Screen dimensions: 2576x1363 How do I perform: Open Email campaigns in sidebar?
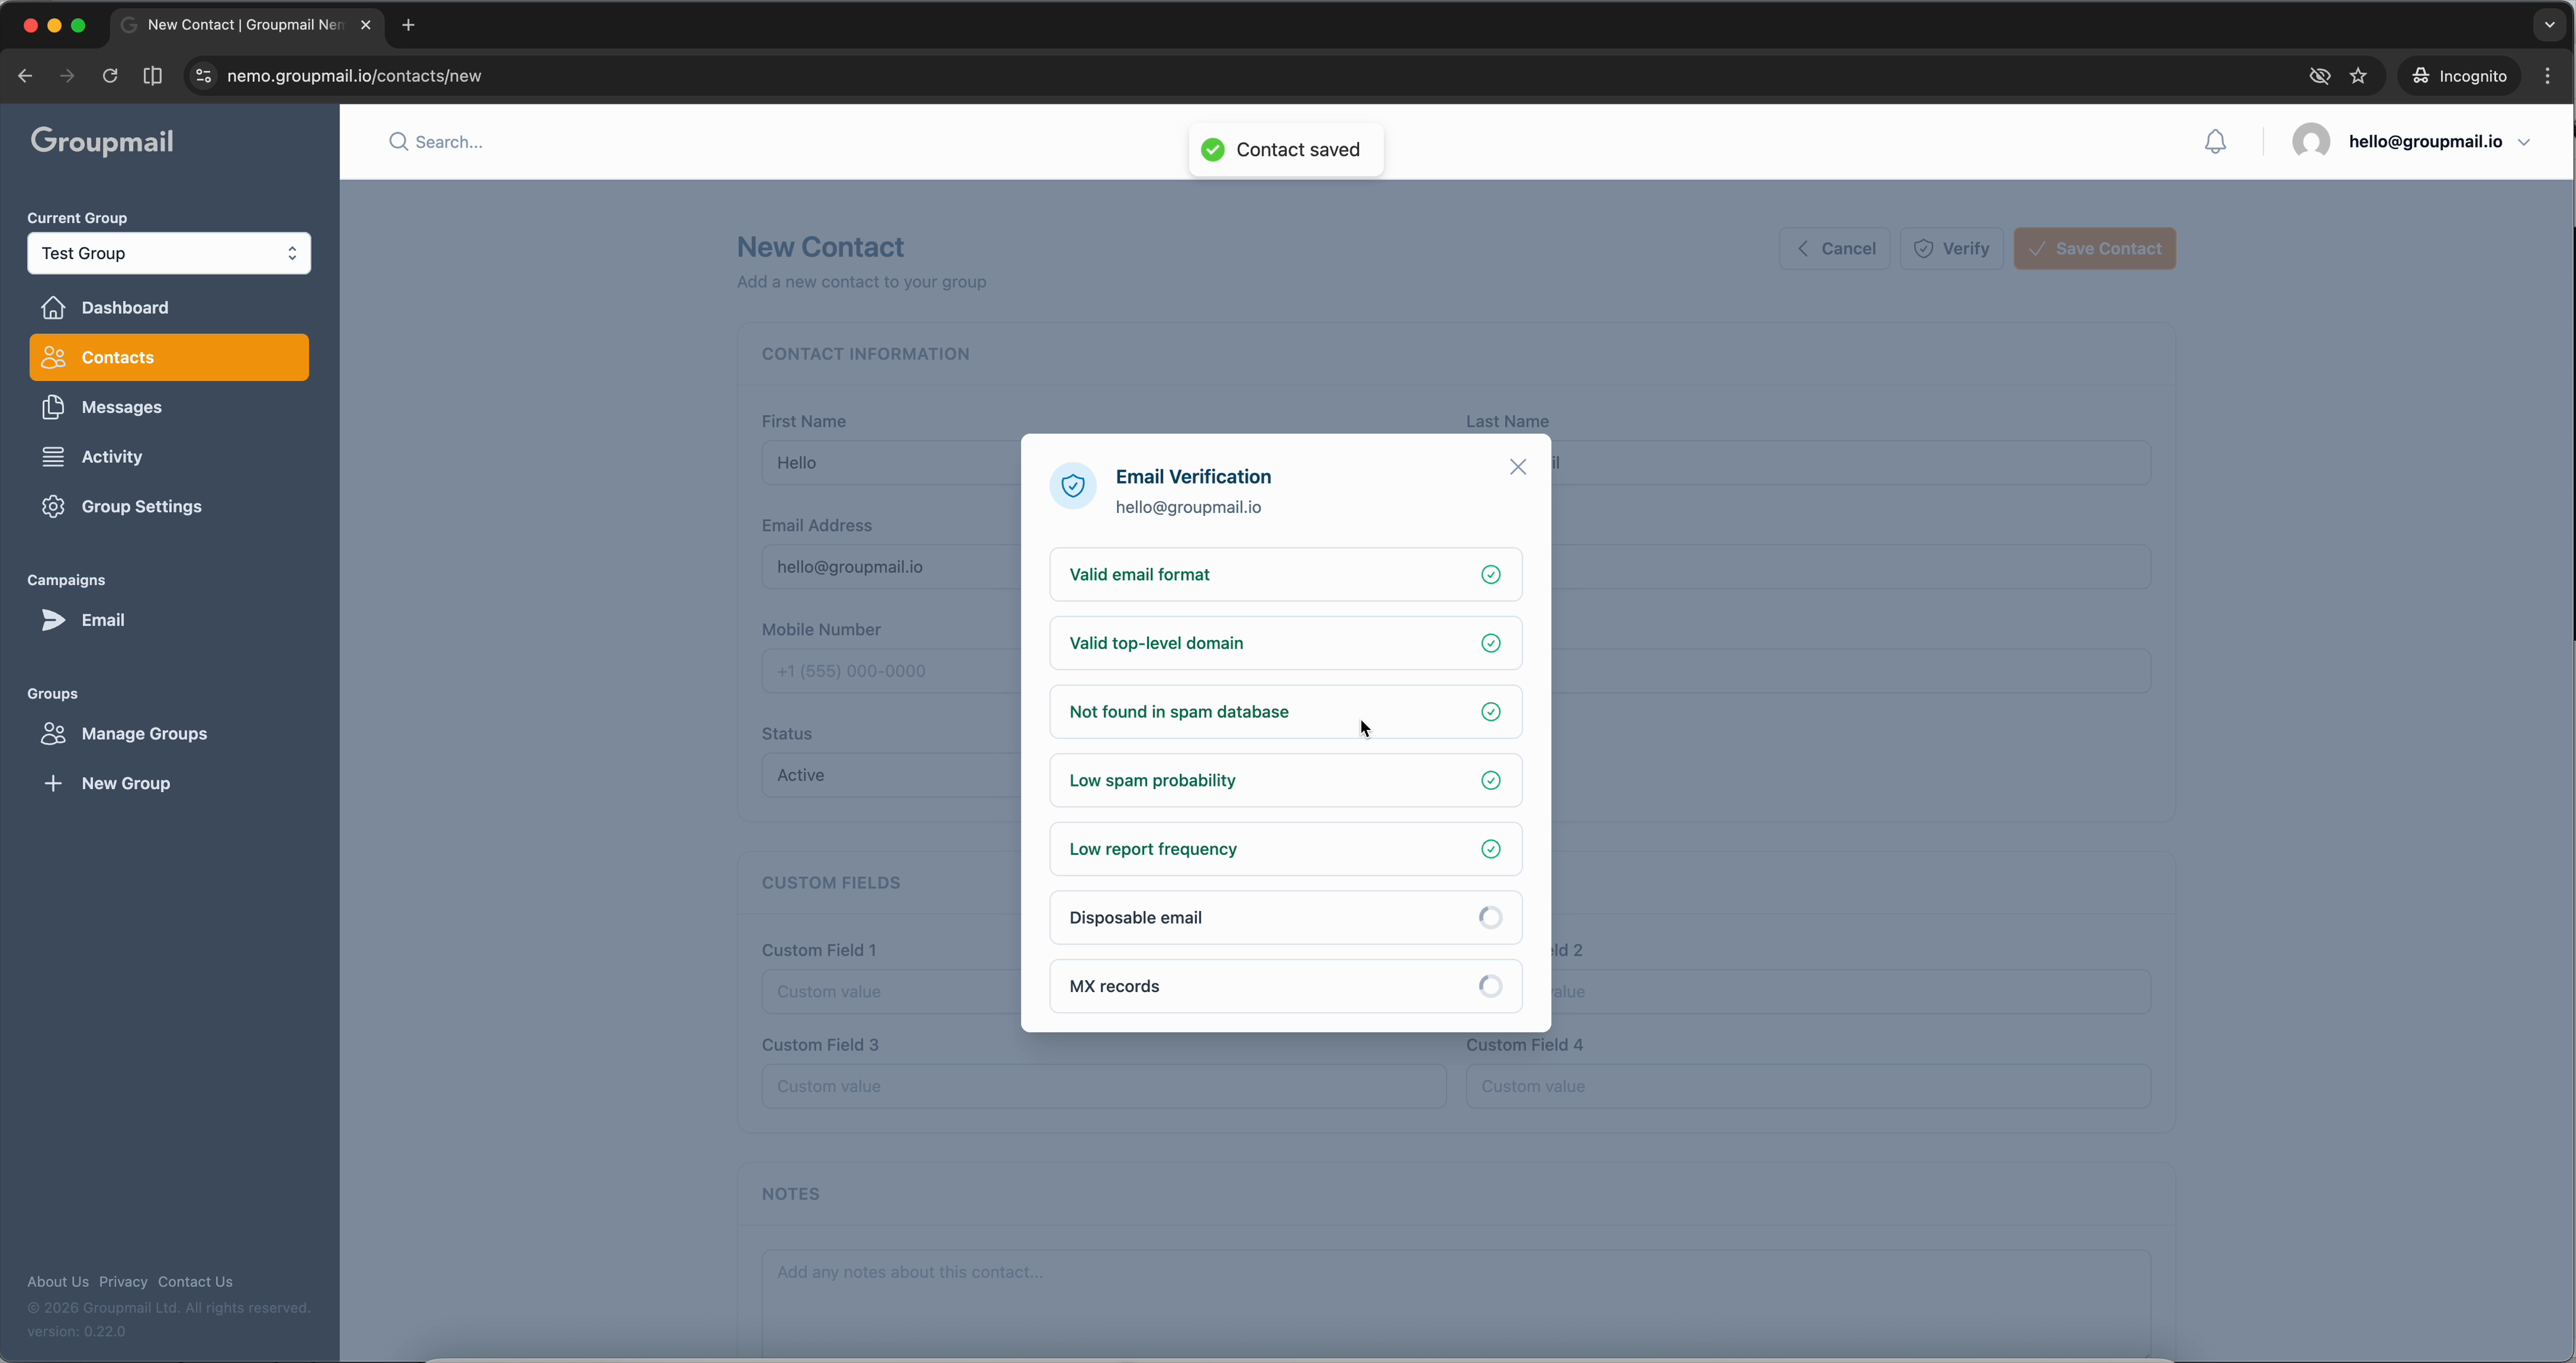[102, 620]
